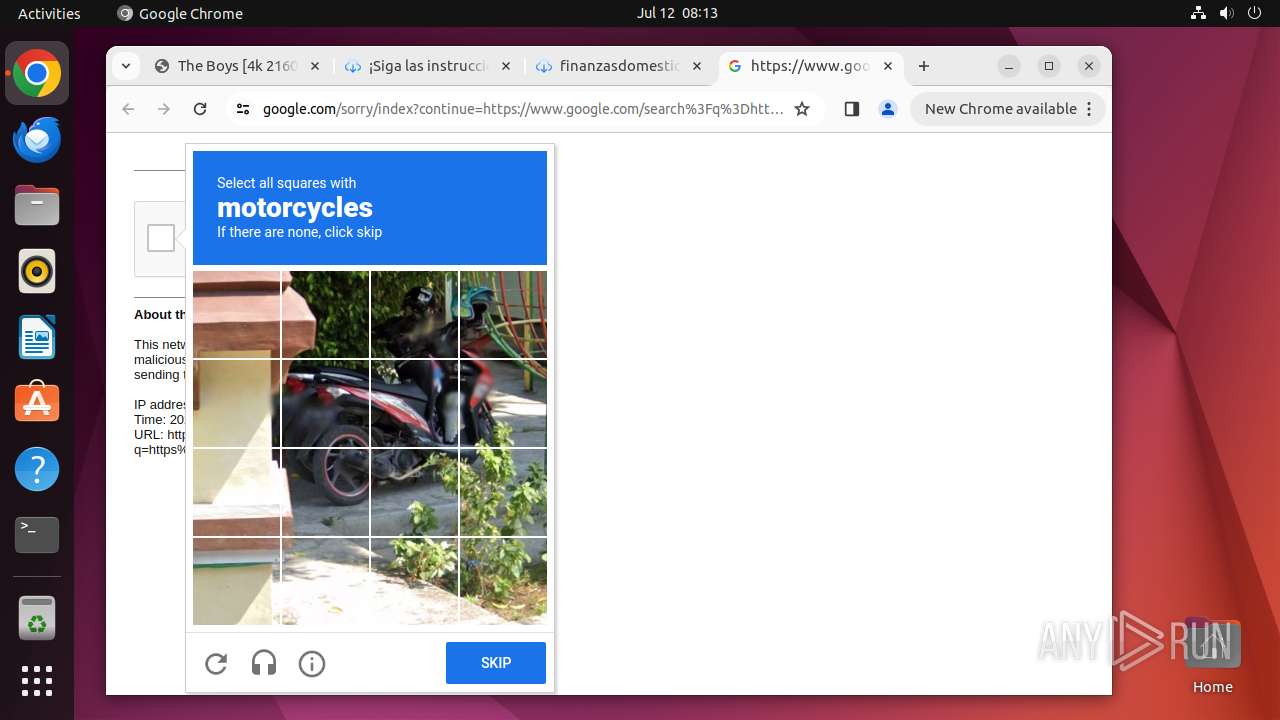Image resolution: width=1280 pixels, height=720 pixels.
Task: Open the clock calendar Jul 12 08:13
Action: [677, 13]
